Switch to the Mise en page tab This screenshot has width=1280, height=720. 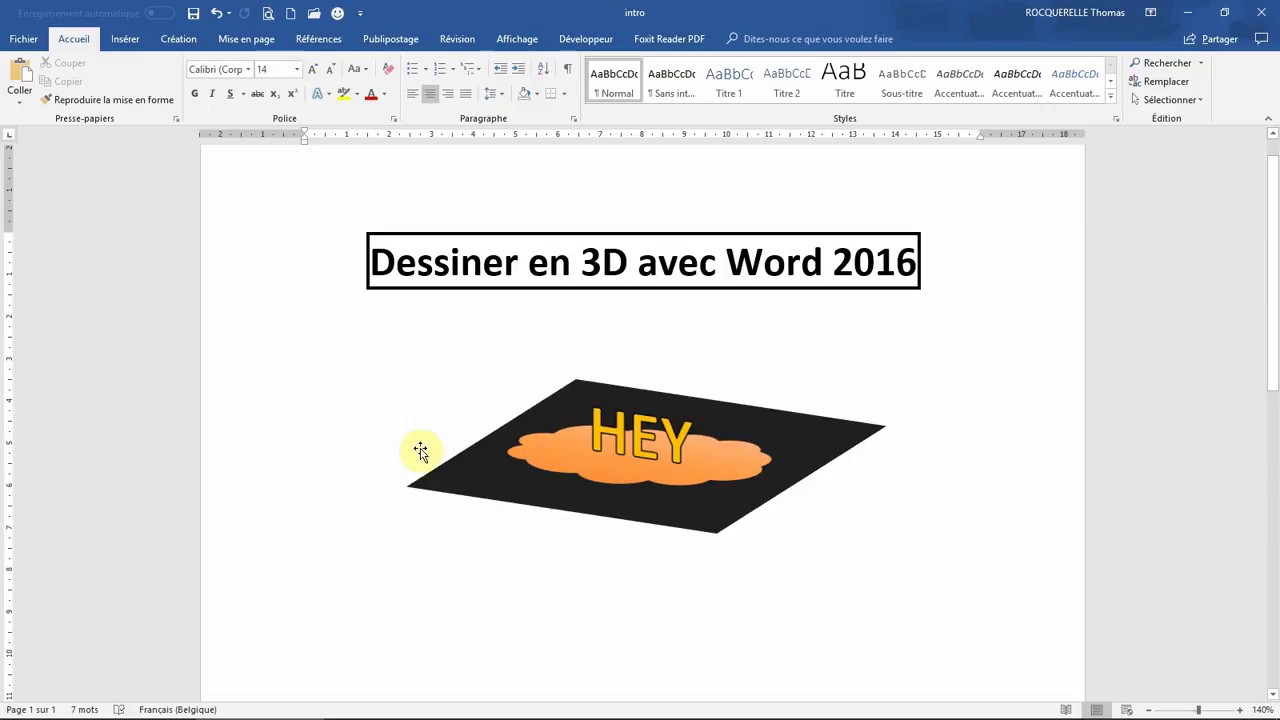tap(246, 39)
